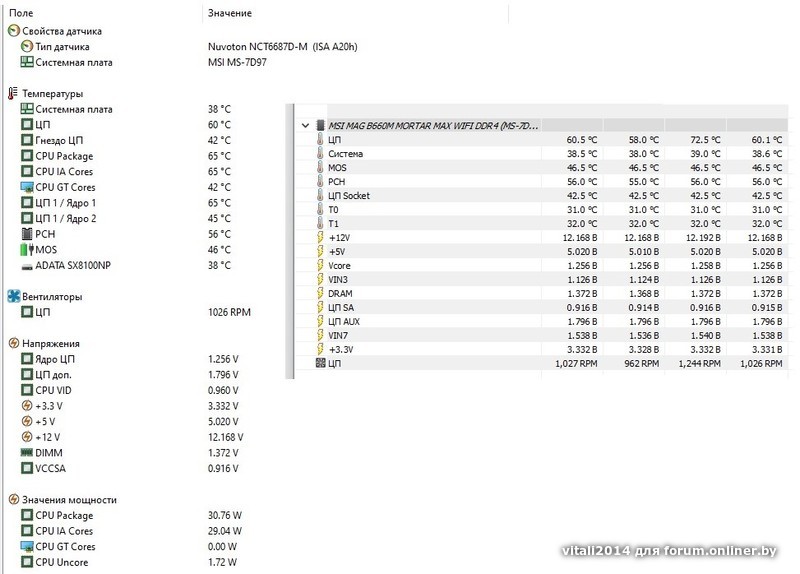Click the Nuvoton NCT6687D-M value
Screen dimensions: 800x574
(x=283, y=46)
